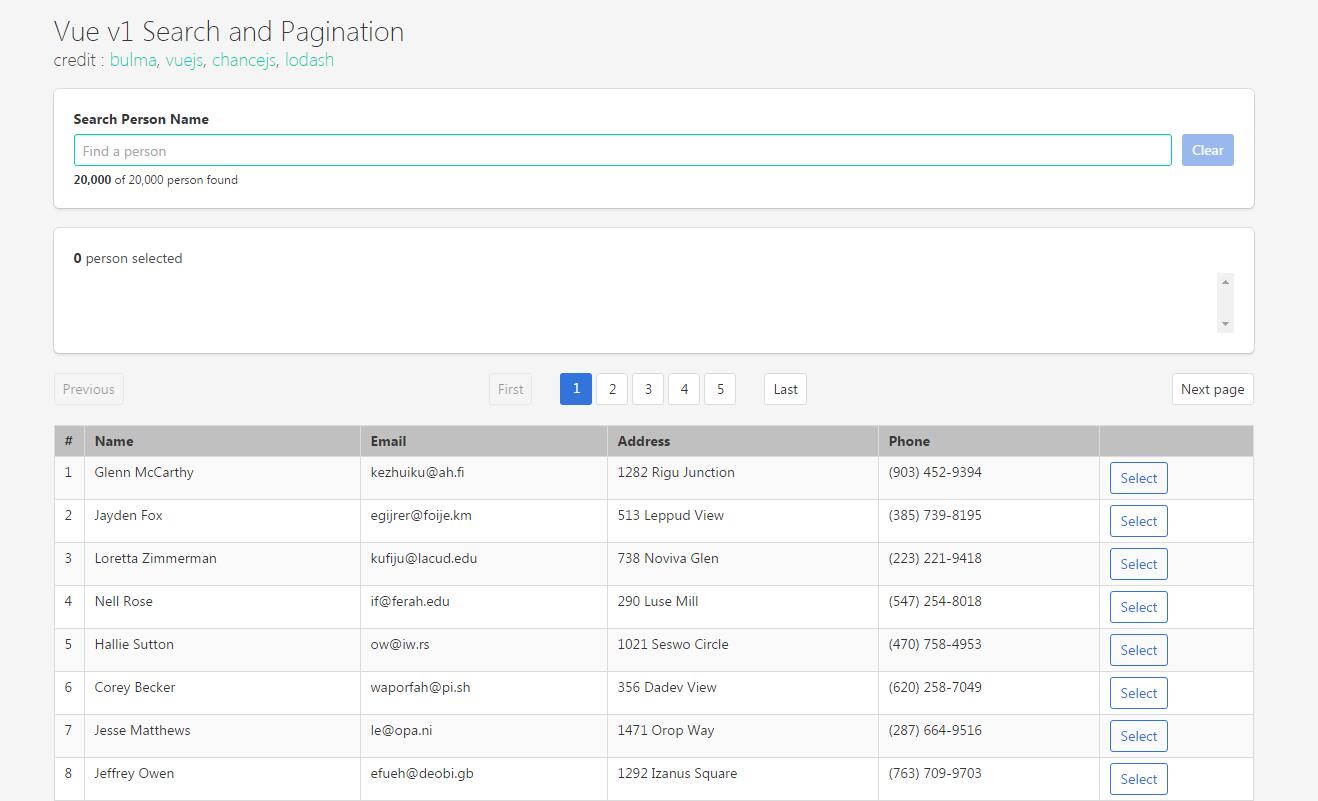Open the lodash credit link
The height and width of the screenshot is (801, 1318).
[x=308, y=60]
